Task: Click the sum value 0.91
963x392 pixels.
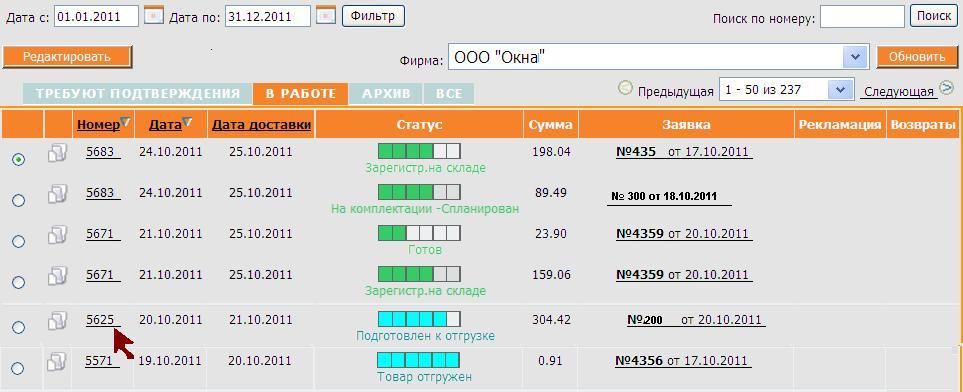Action: (x=550, y=361)
